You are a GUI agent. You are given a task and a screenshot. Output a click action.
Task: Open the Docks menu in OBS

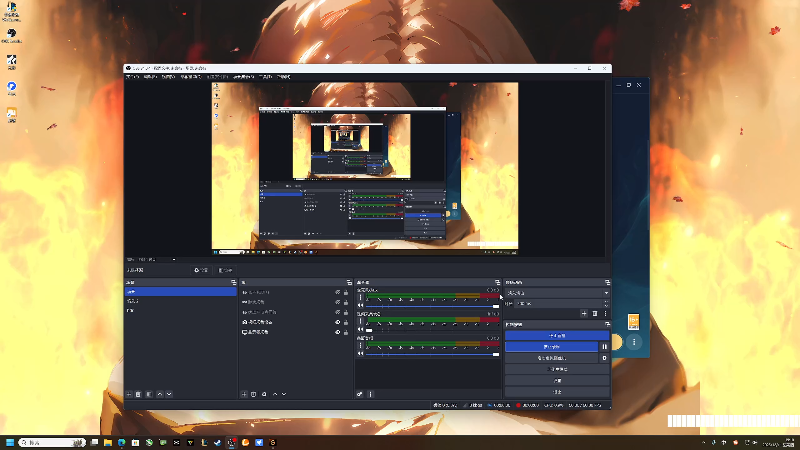click(x=190, y=77)
